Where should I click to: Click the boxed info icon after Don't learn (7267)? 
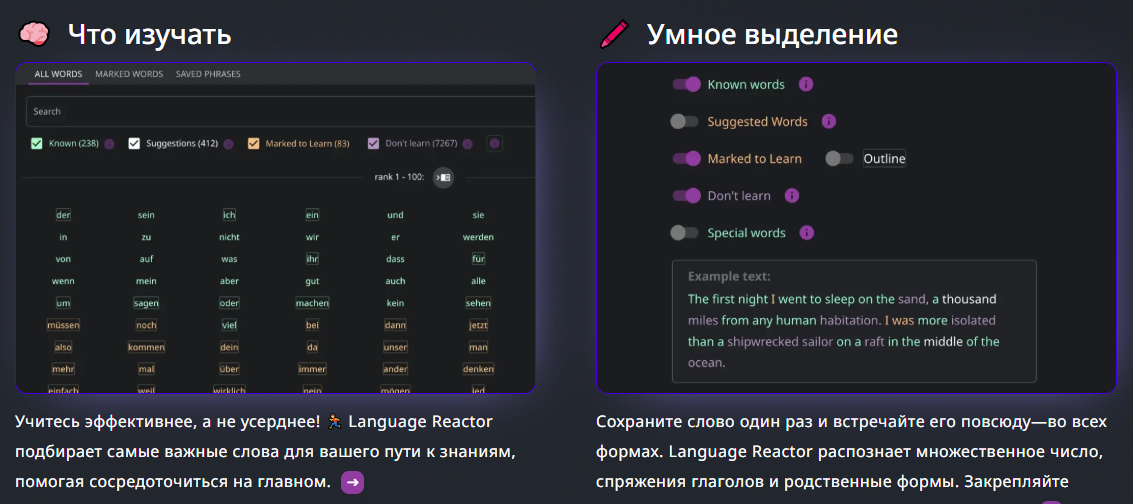494,144
